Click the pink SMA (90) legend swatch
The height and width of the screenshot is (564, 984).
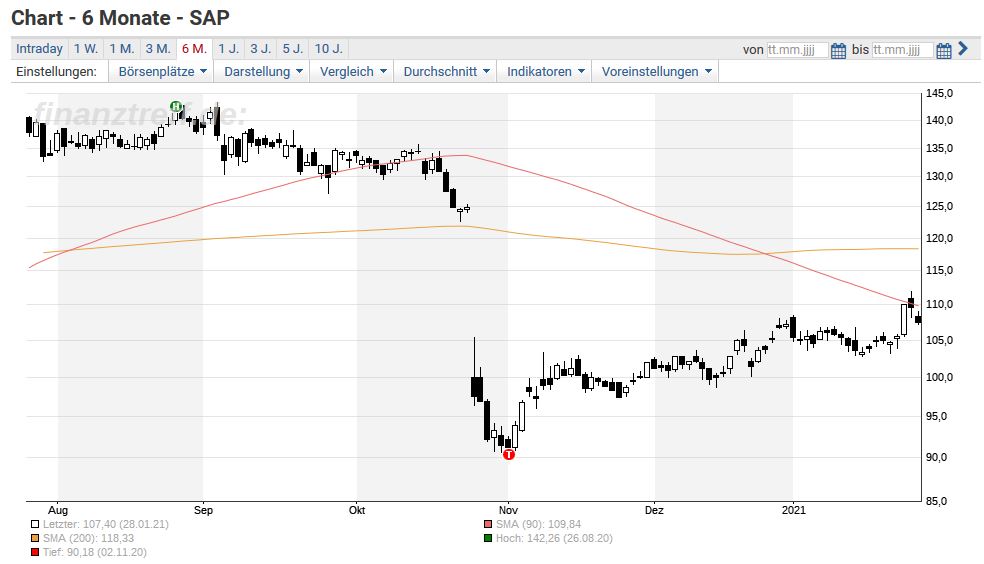pos(488,524)
